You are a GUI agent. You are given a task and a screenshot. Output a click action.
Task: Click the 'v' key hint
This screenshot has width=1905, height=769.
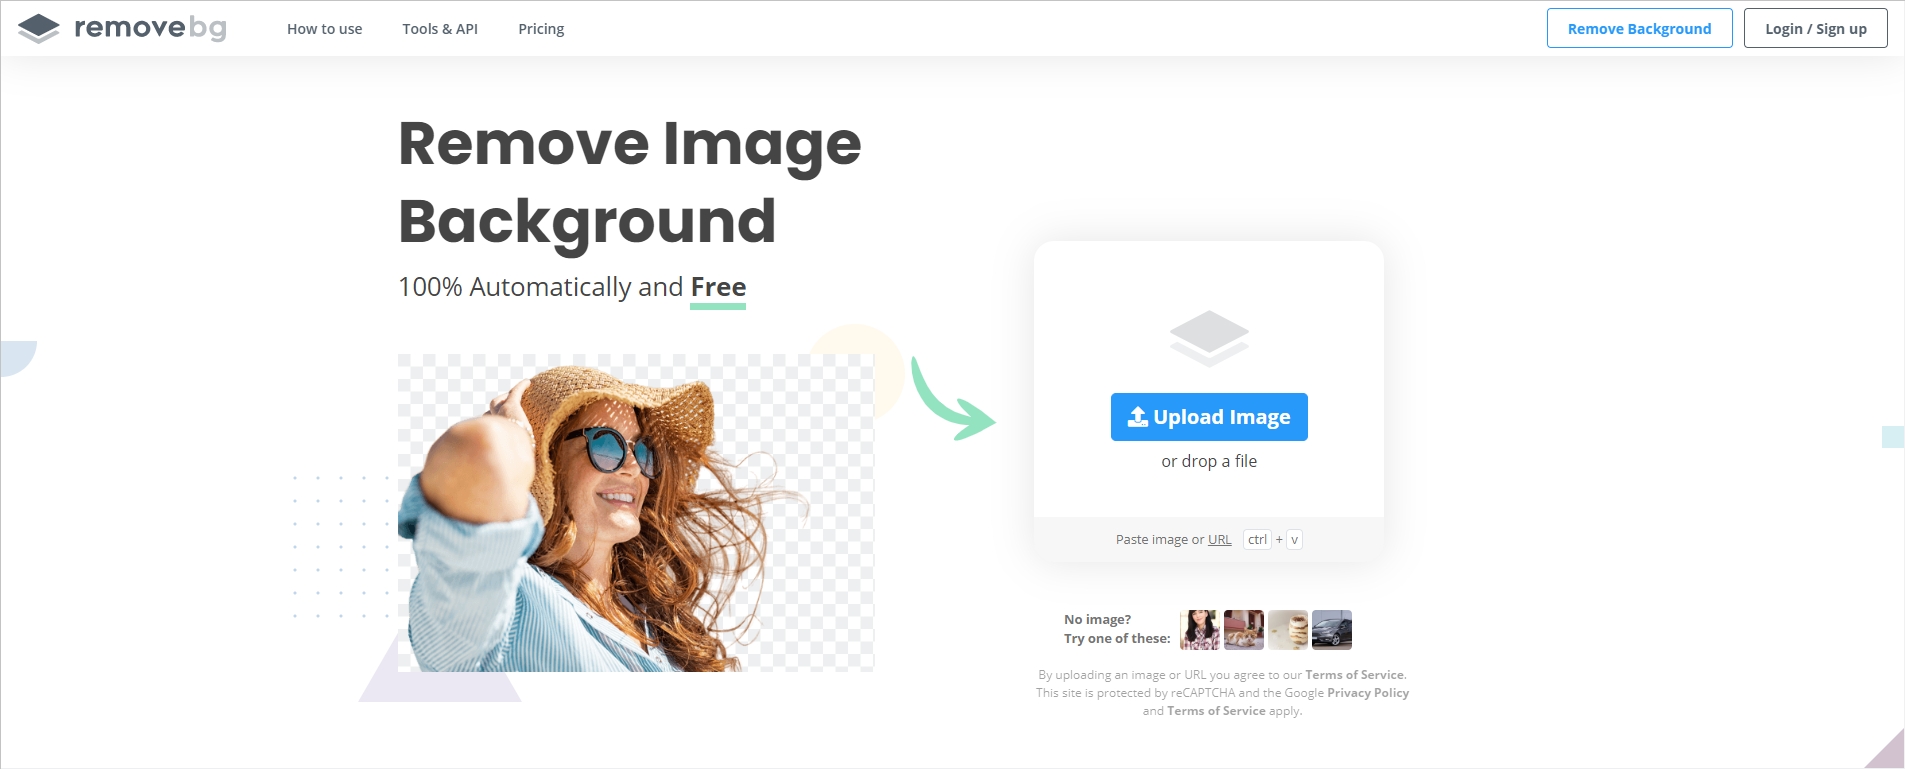coord(1294,540)
